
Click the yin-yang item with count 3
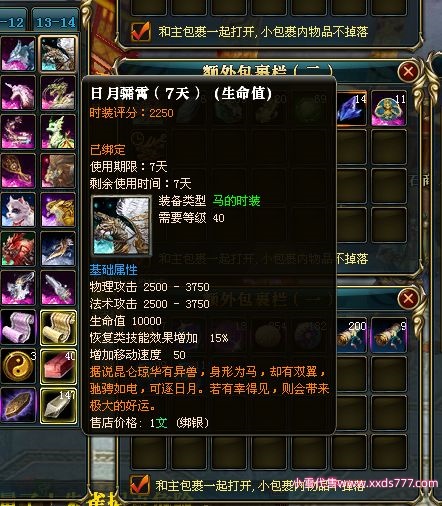click(18, 366)
